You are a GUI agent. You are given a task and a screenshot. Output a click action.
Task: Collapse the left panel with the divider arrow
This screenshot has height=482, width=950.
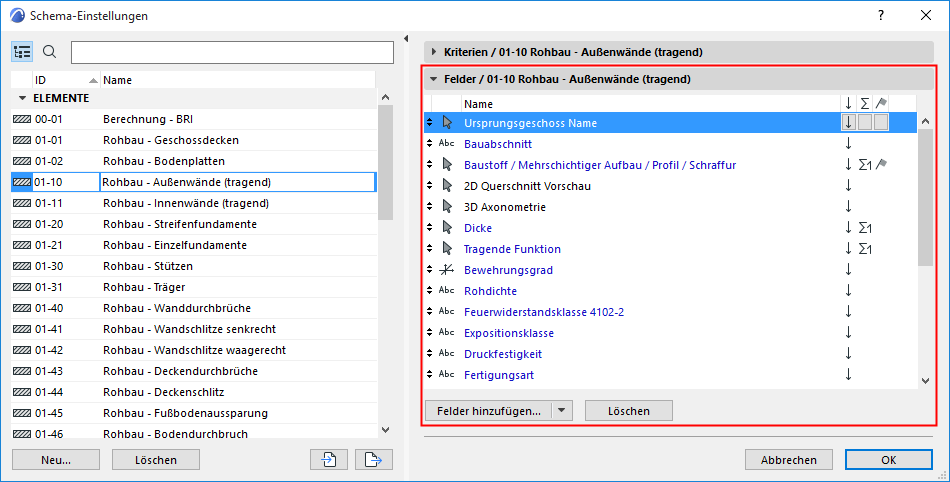[406, 39]
